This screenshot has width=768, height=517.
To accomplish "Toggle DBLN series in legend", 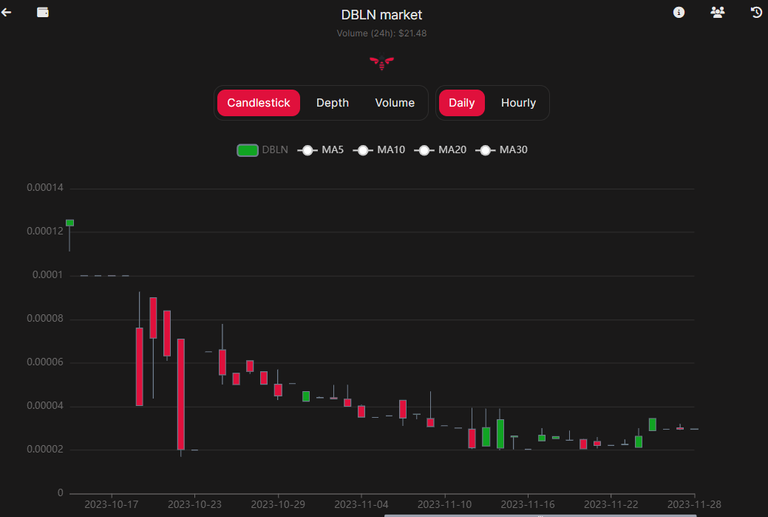I will pyautogui.click(x=263, y=150).
